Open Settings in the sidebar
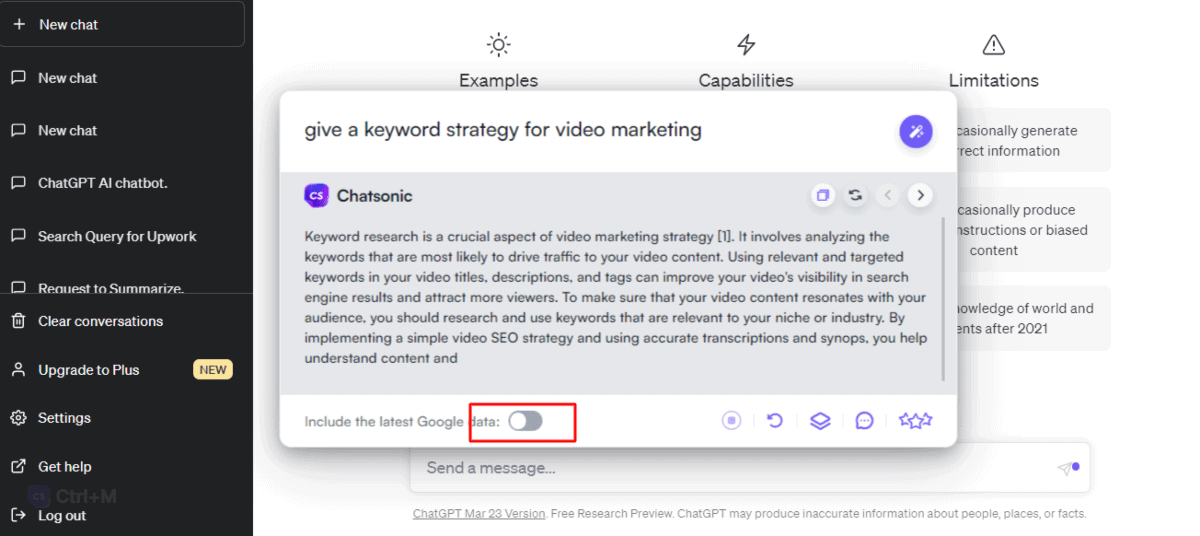The height and width of the screenshot is (536, 1200). [x=64, y=418]
